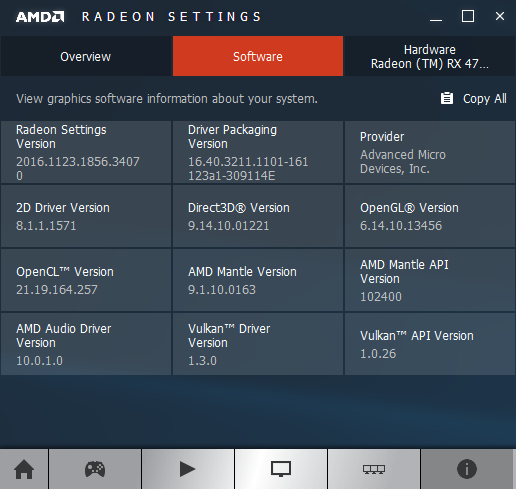Image resolution: width=516 pixels, height=489 pixels.
Task: Maximize the Radeon Settings window
Action: click(468, 16)
